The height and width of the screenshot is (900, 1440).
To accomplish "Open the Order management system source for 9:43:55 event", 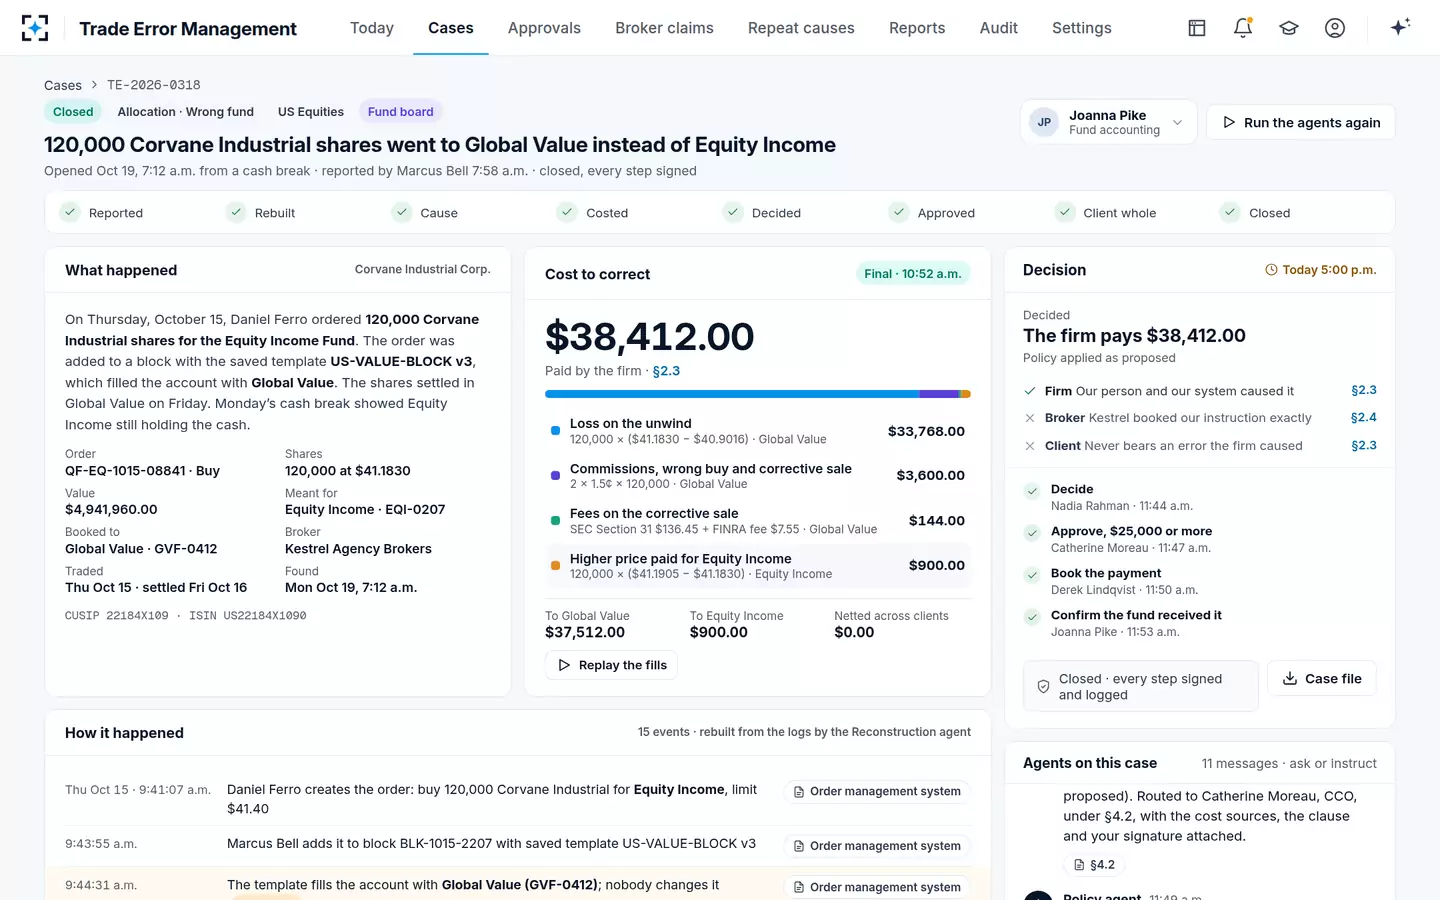I will tap(877, 846).
